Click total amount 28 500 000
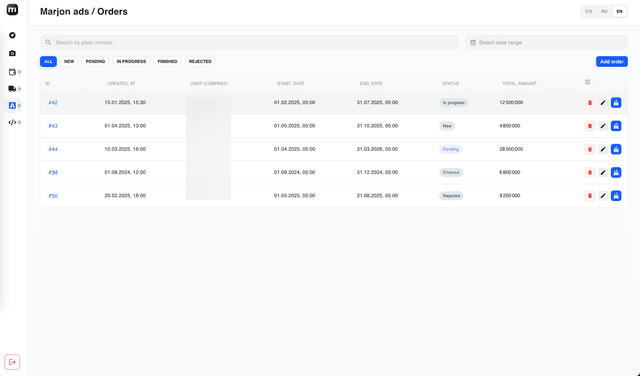Image resolution: width=640 pixels, height=376 pixels. tap(511, 149)
